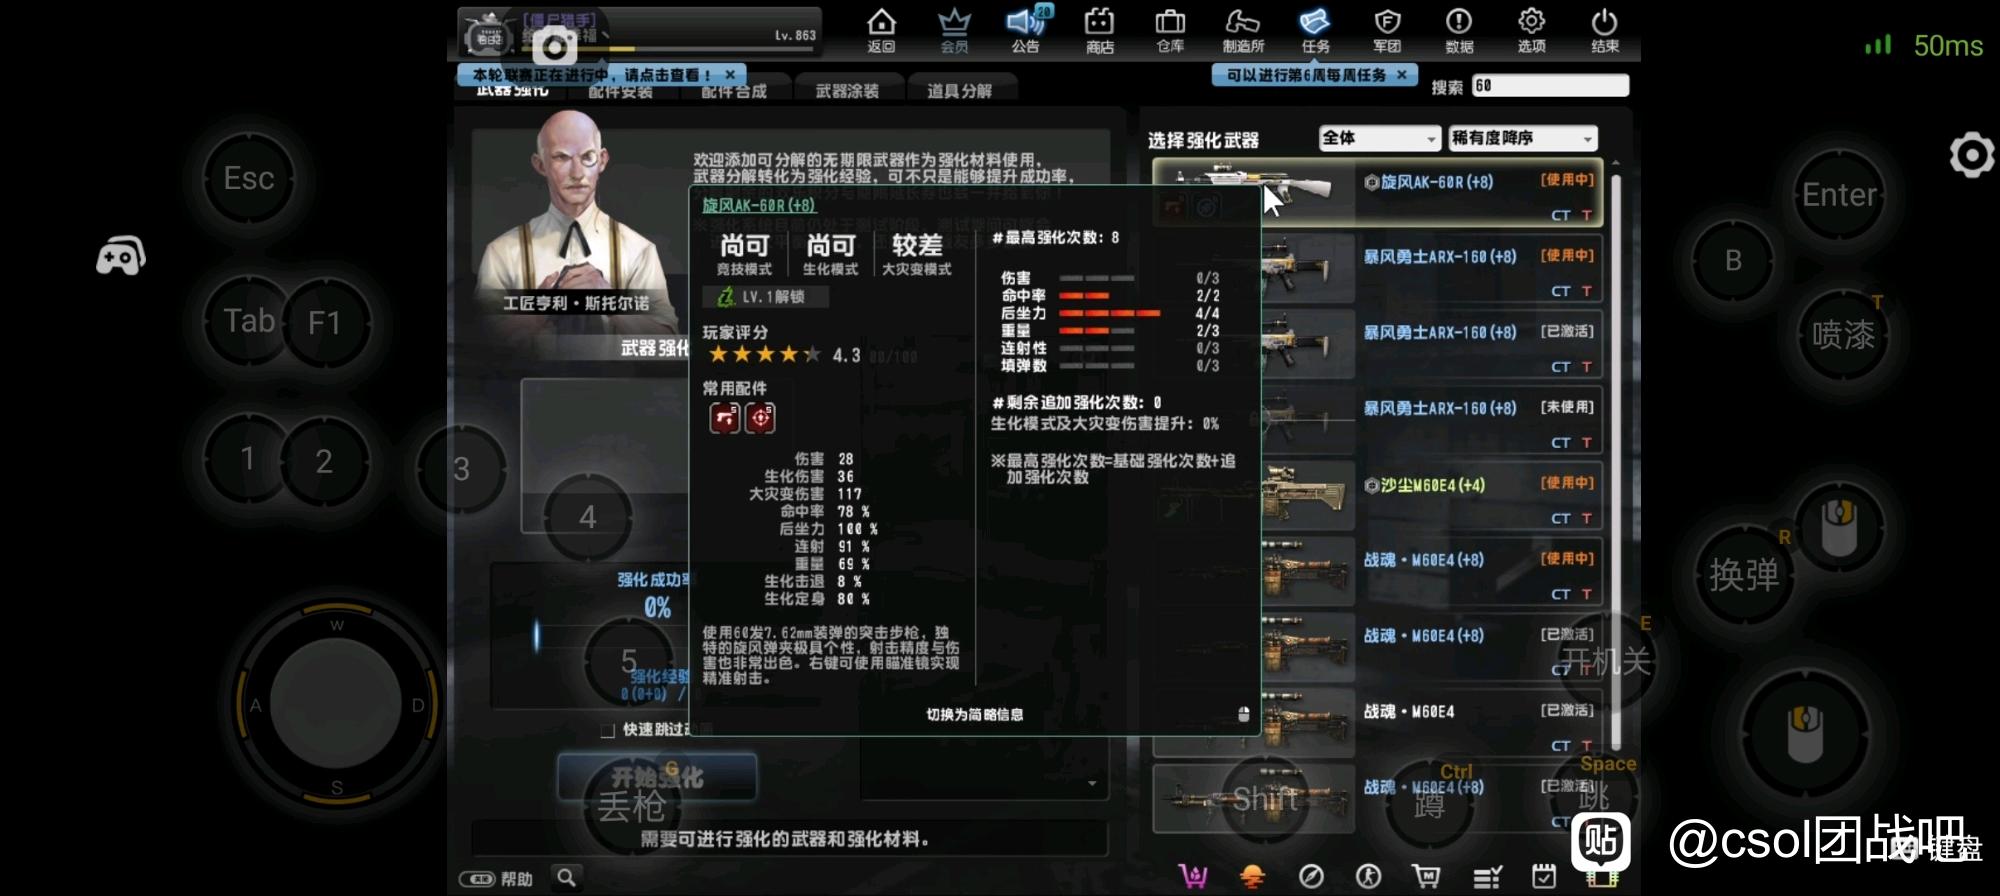Open the dropdown arrow below the material panel
The height and width of the screenshot is (896, 2000).
(x=1092, y=784)
